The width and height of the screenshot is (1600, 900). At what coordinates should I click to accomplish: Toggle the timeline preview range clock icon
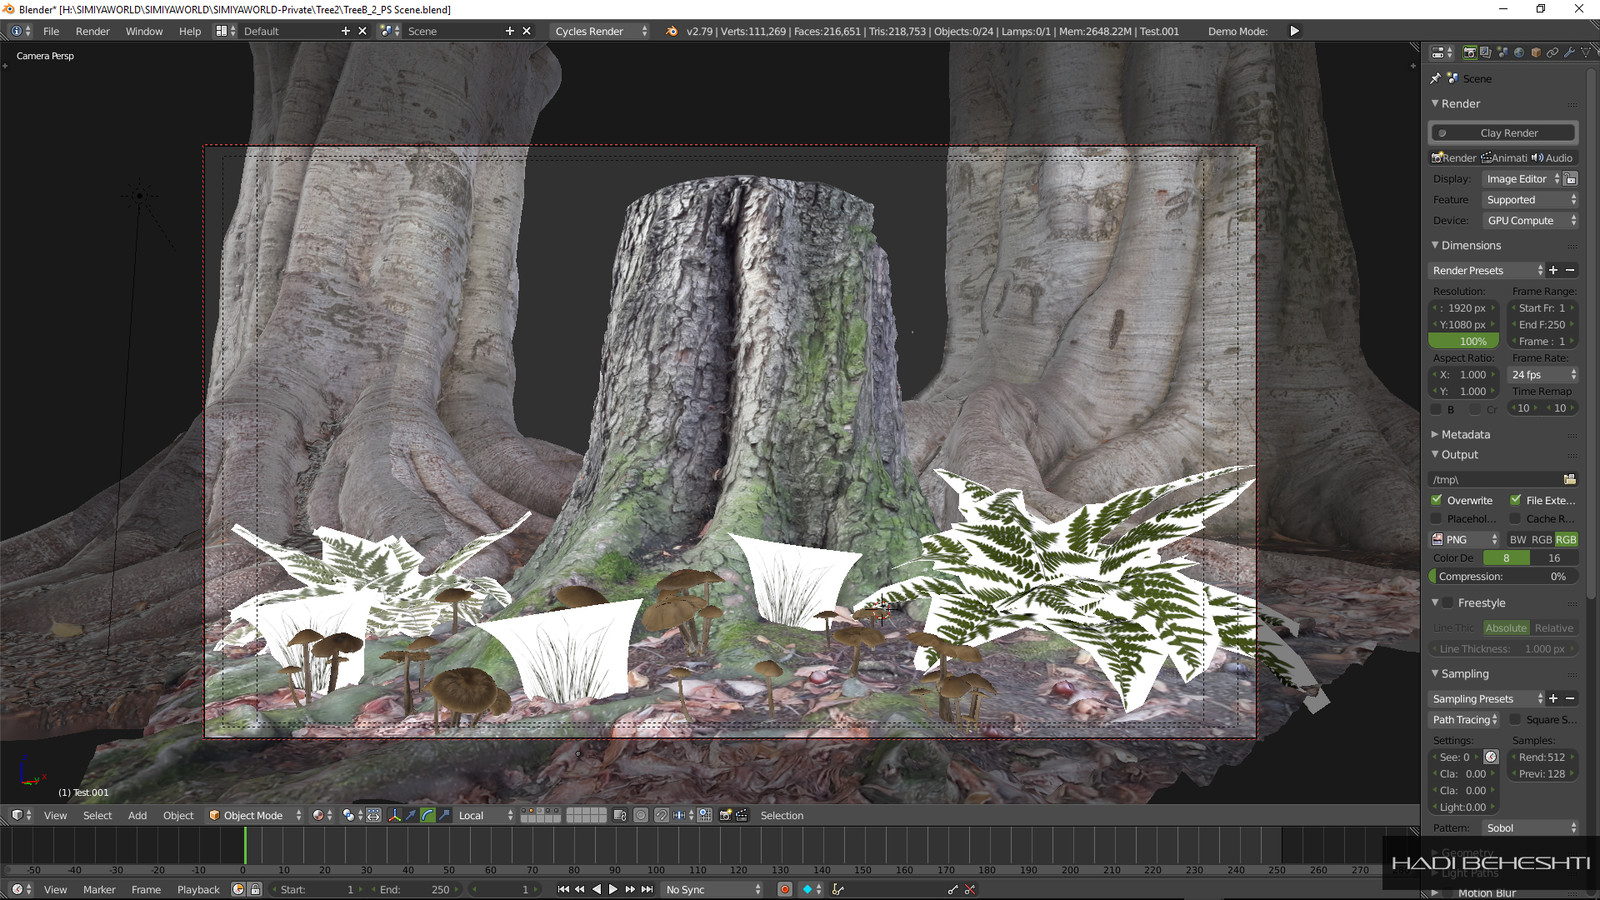coord(238,889)
